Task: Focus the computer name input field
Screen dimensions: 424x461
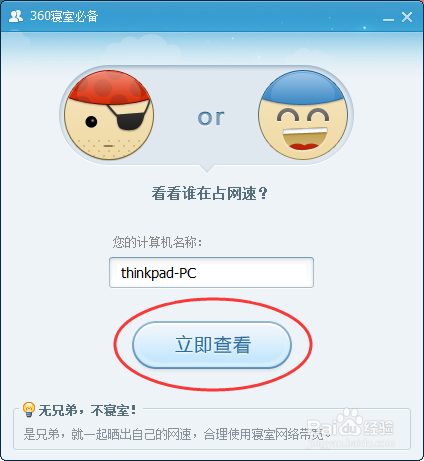Action: pyautogui.click(x=211, y=272)
